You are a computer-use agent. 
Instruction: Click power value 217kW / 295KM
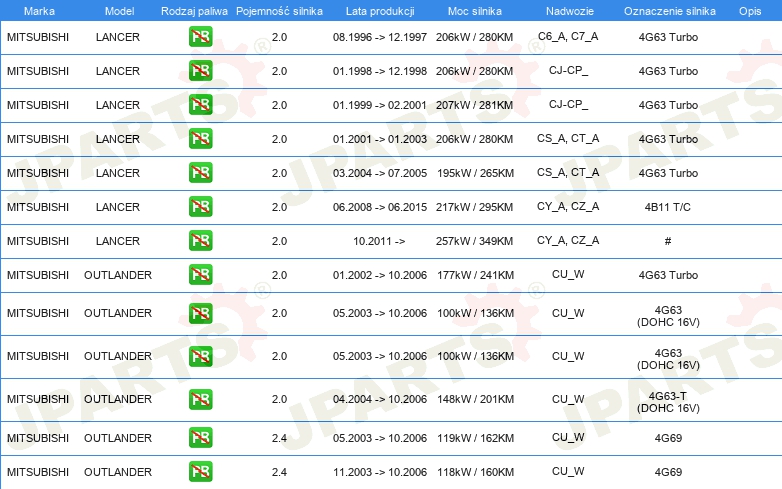click(474, 207)
